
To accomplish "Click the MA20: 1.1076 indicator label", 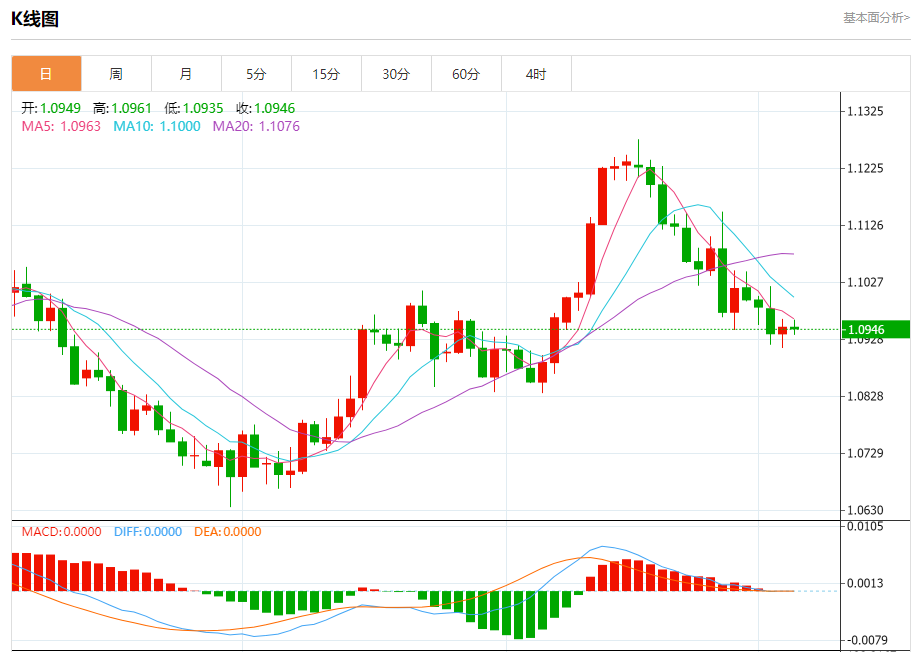I will click(x=256, y=126).
